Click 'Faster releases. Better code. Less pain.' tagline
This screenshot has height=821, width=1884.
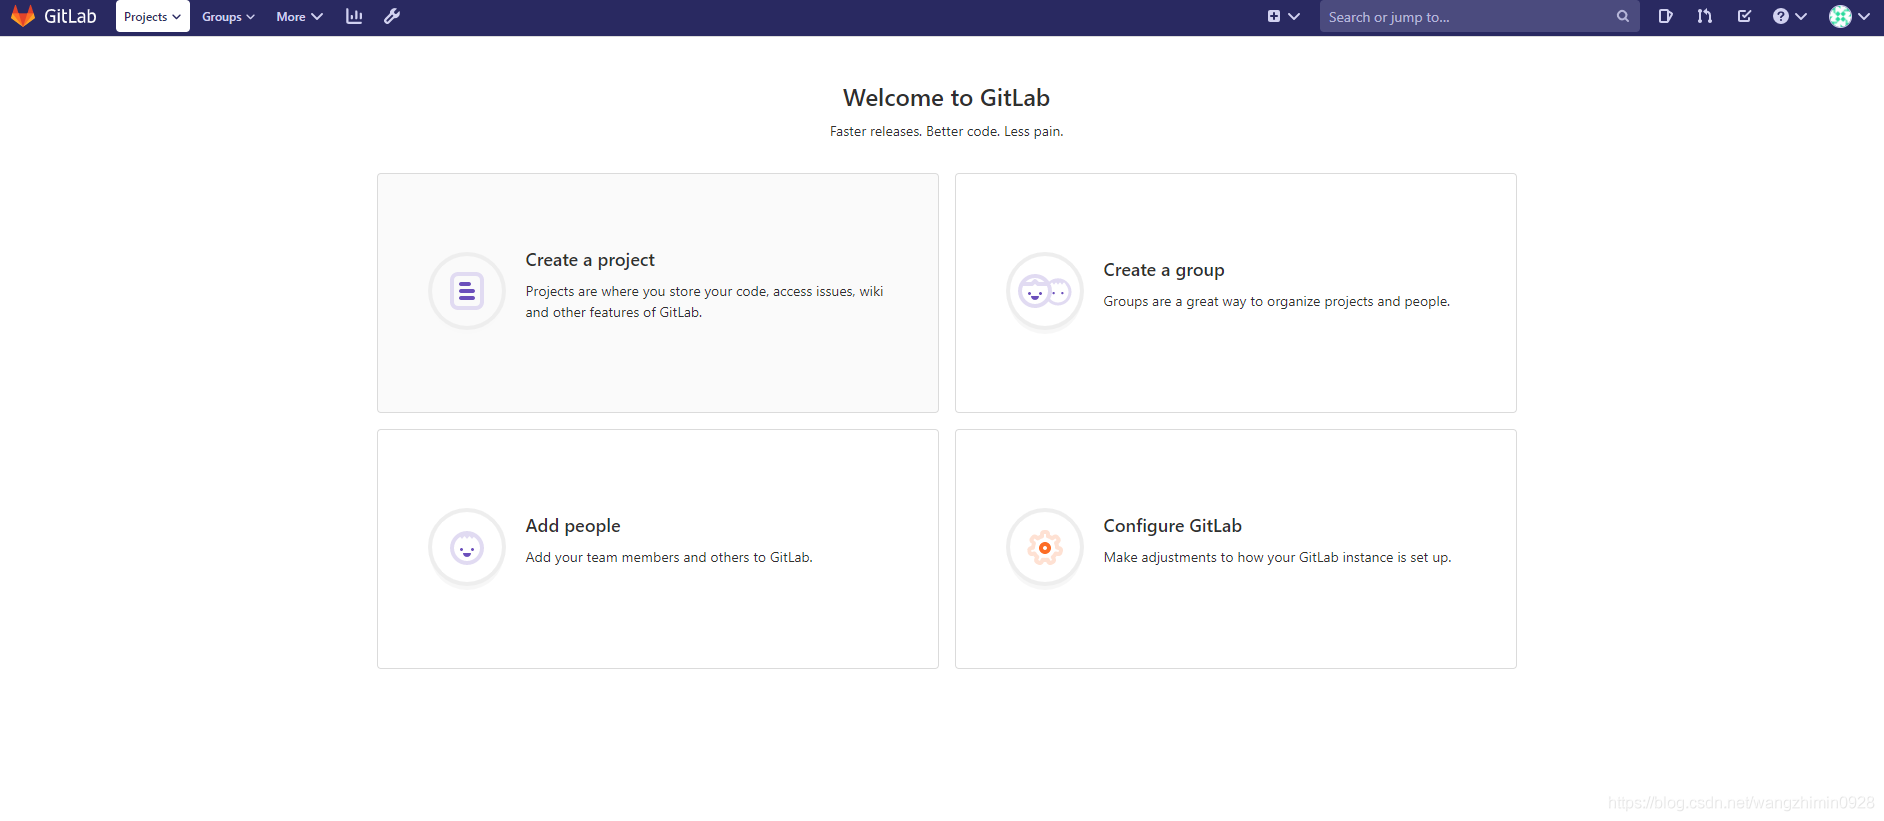click(x=946, y=131)
